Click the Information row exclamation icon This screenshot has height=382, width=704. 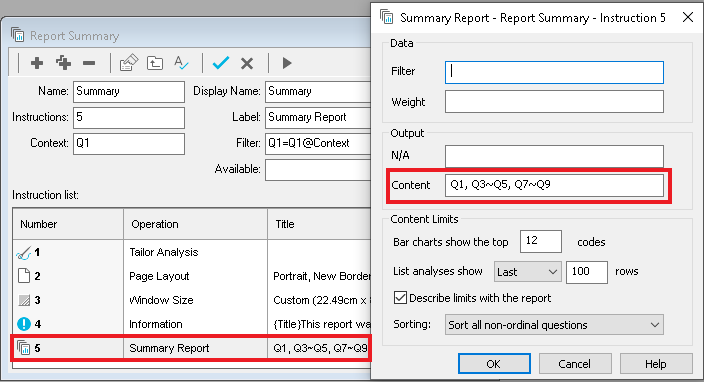[24, 324]
